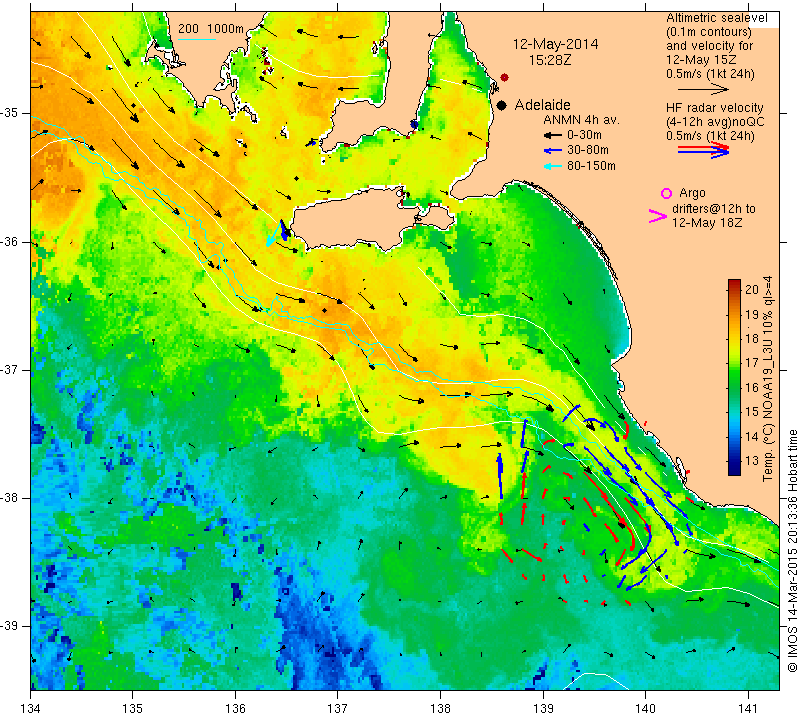Click the Kangaroo Island landmass
The width and height of the screenshot is (800, 720).
point(357,218)
